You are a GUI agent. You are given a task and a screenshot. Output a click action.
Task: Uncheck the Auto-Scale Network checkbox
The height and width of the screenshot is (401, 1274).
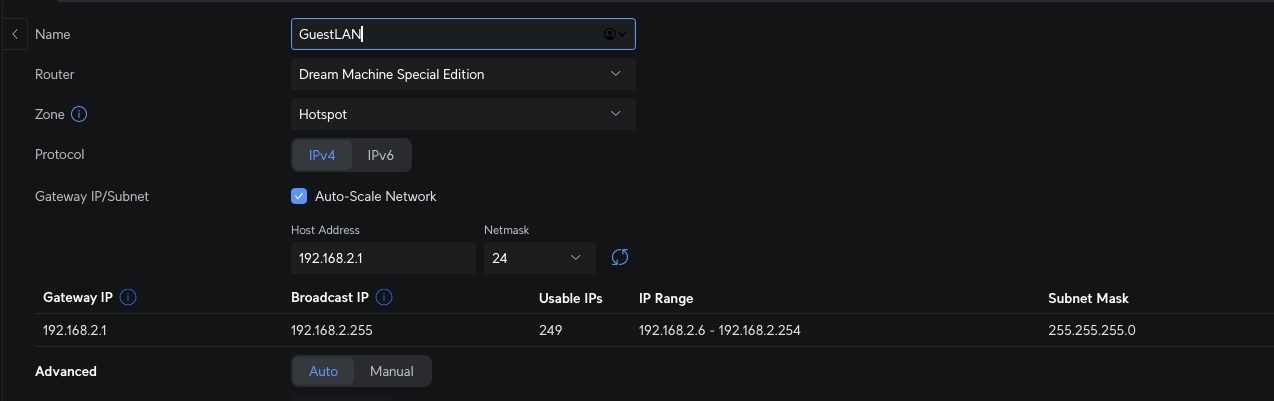299,196
